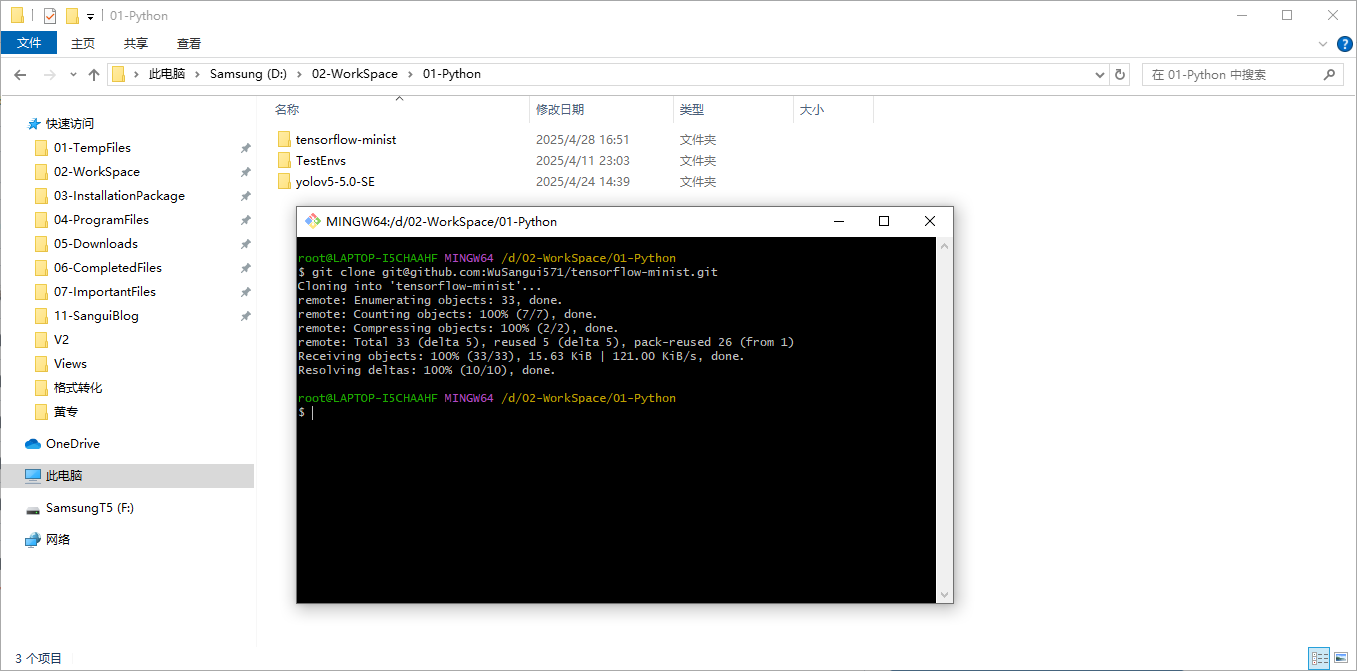Click 01-Python in the address path

pos(452,74)
